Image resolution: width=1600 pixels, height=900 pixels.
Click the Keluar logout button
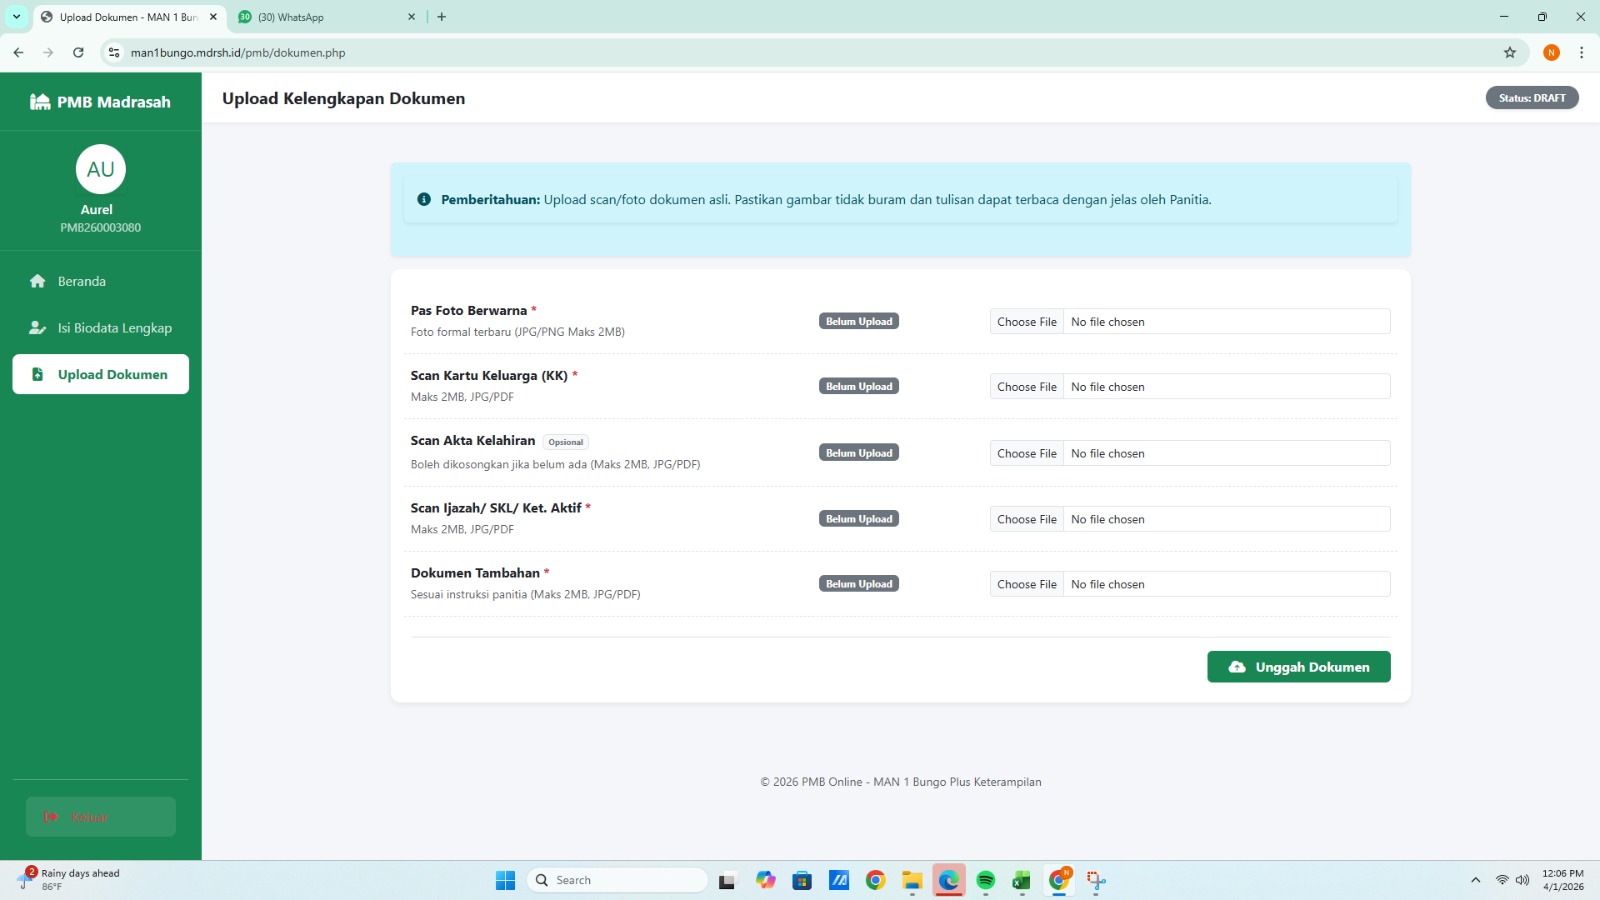[100, 817]
